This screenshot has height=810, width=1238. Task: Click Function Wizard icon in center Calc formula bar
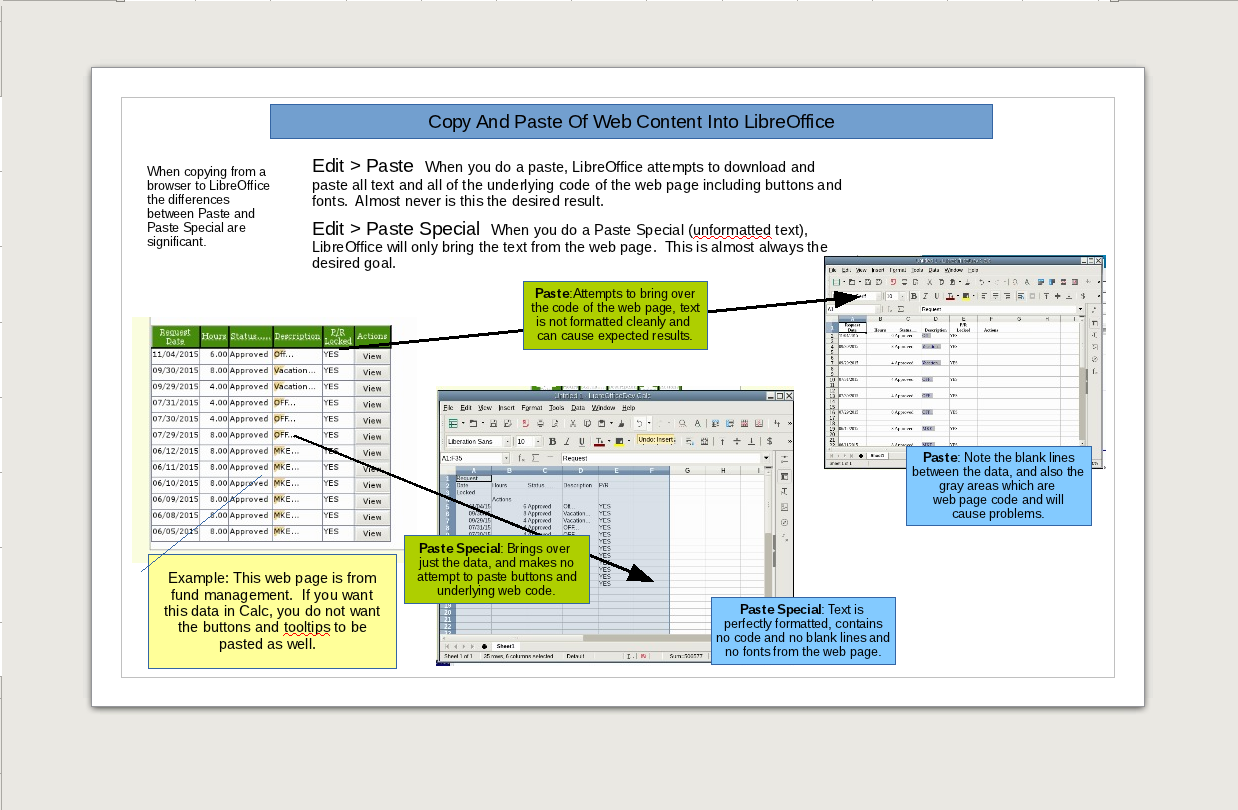point(521,458)
